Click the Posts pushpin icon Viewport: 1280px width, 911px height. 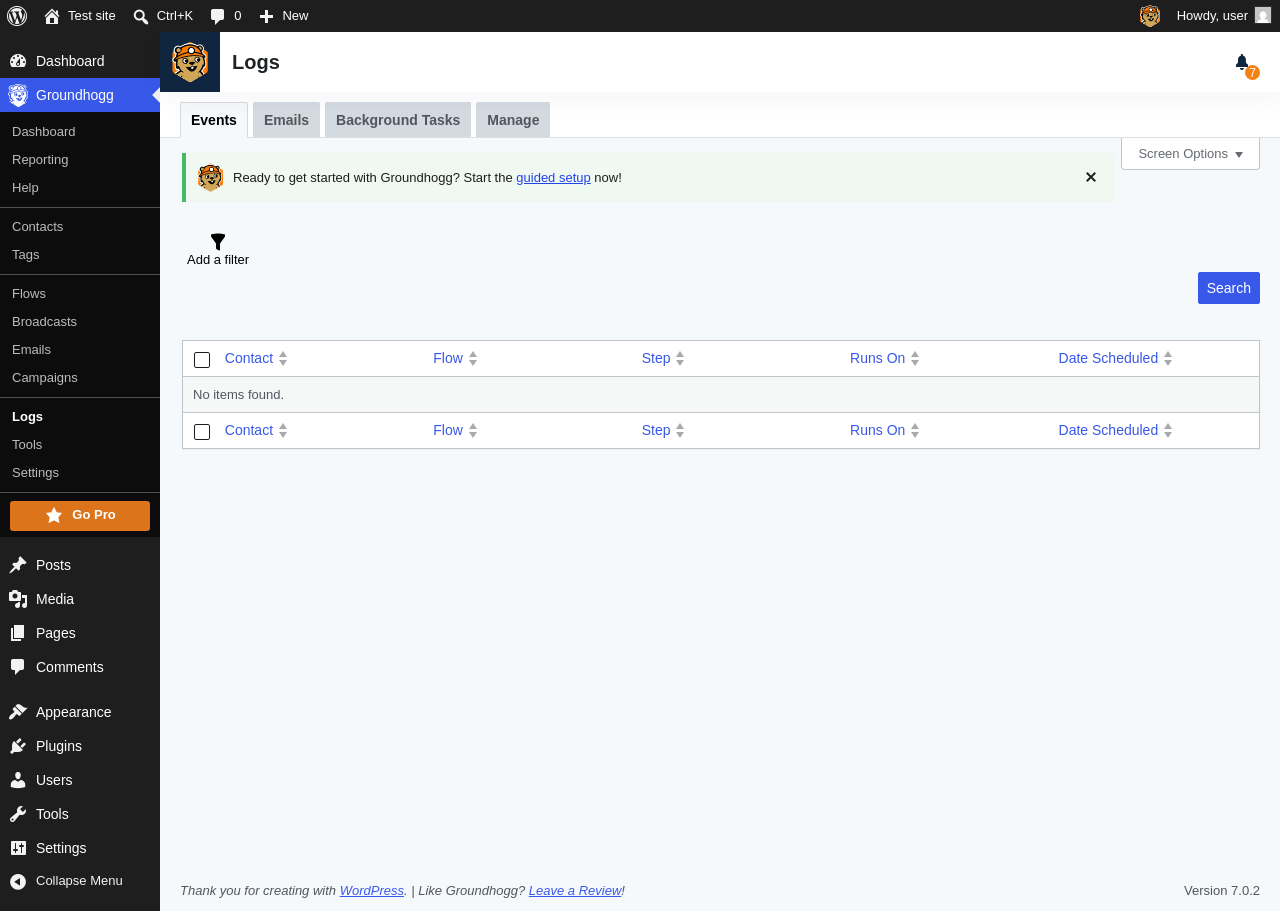(x=18, y=565)
